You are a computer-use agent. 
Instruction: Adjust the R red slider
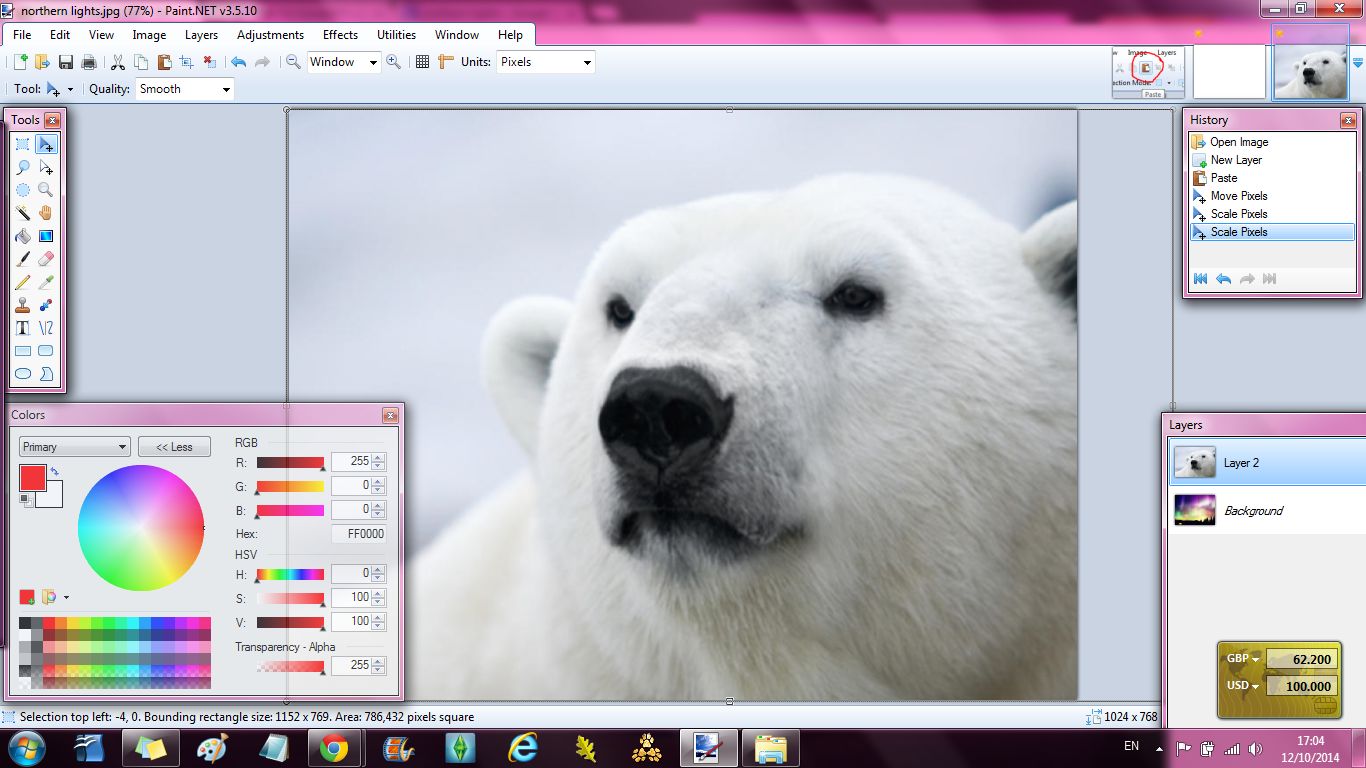point(290,462)
